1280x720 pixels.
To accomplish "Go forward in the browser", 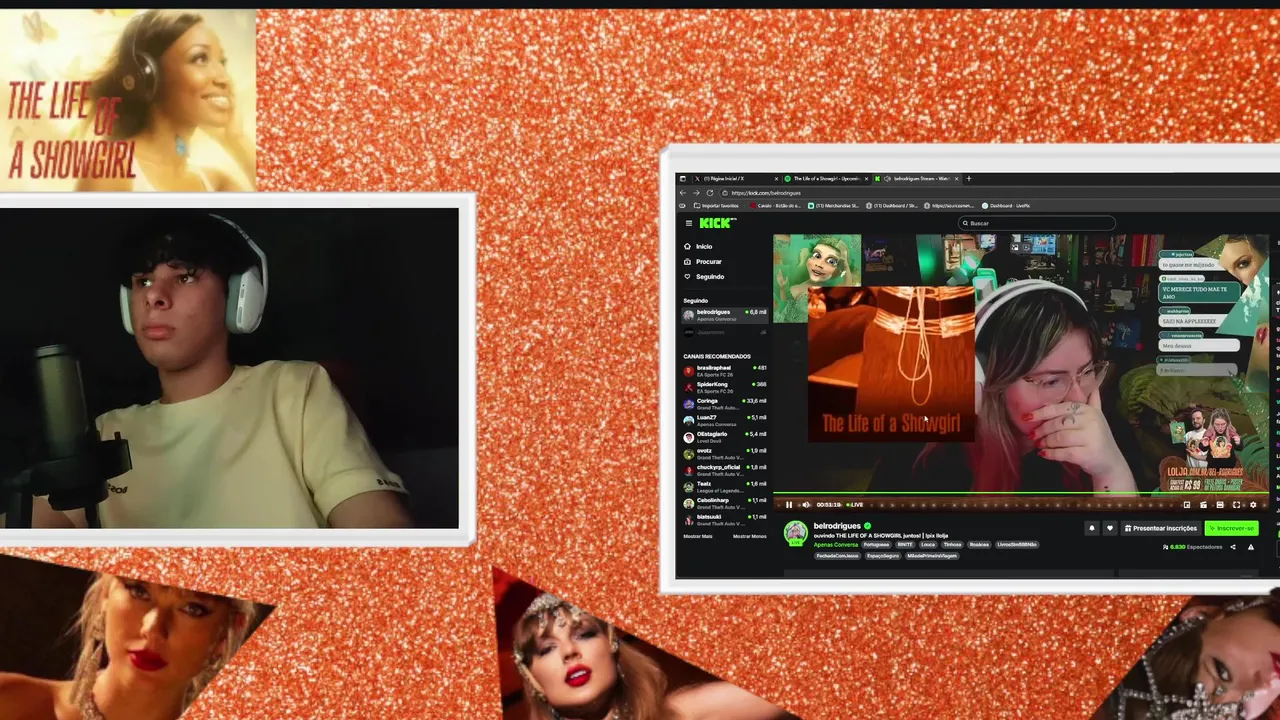I will click(696, 193).
